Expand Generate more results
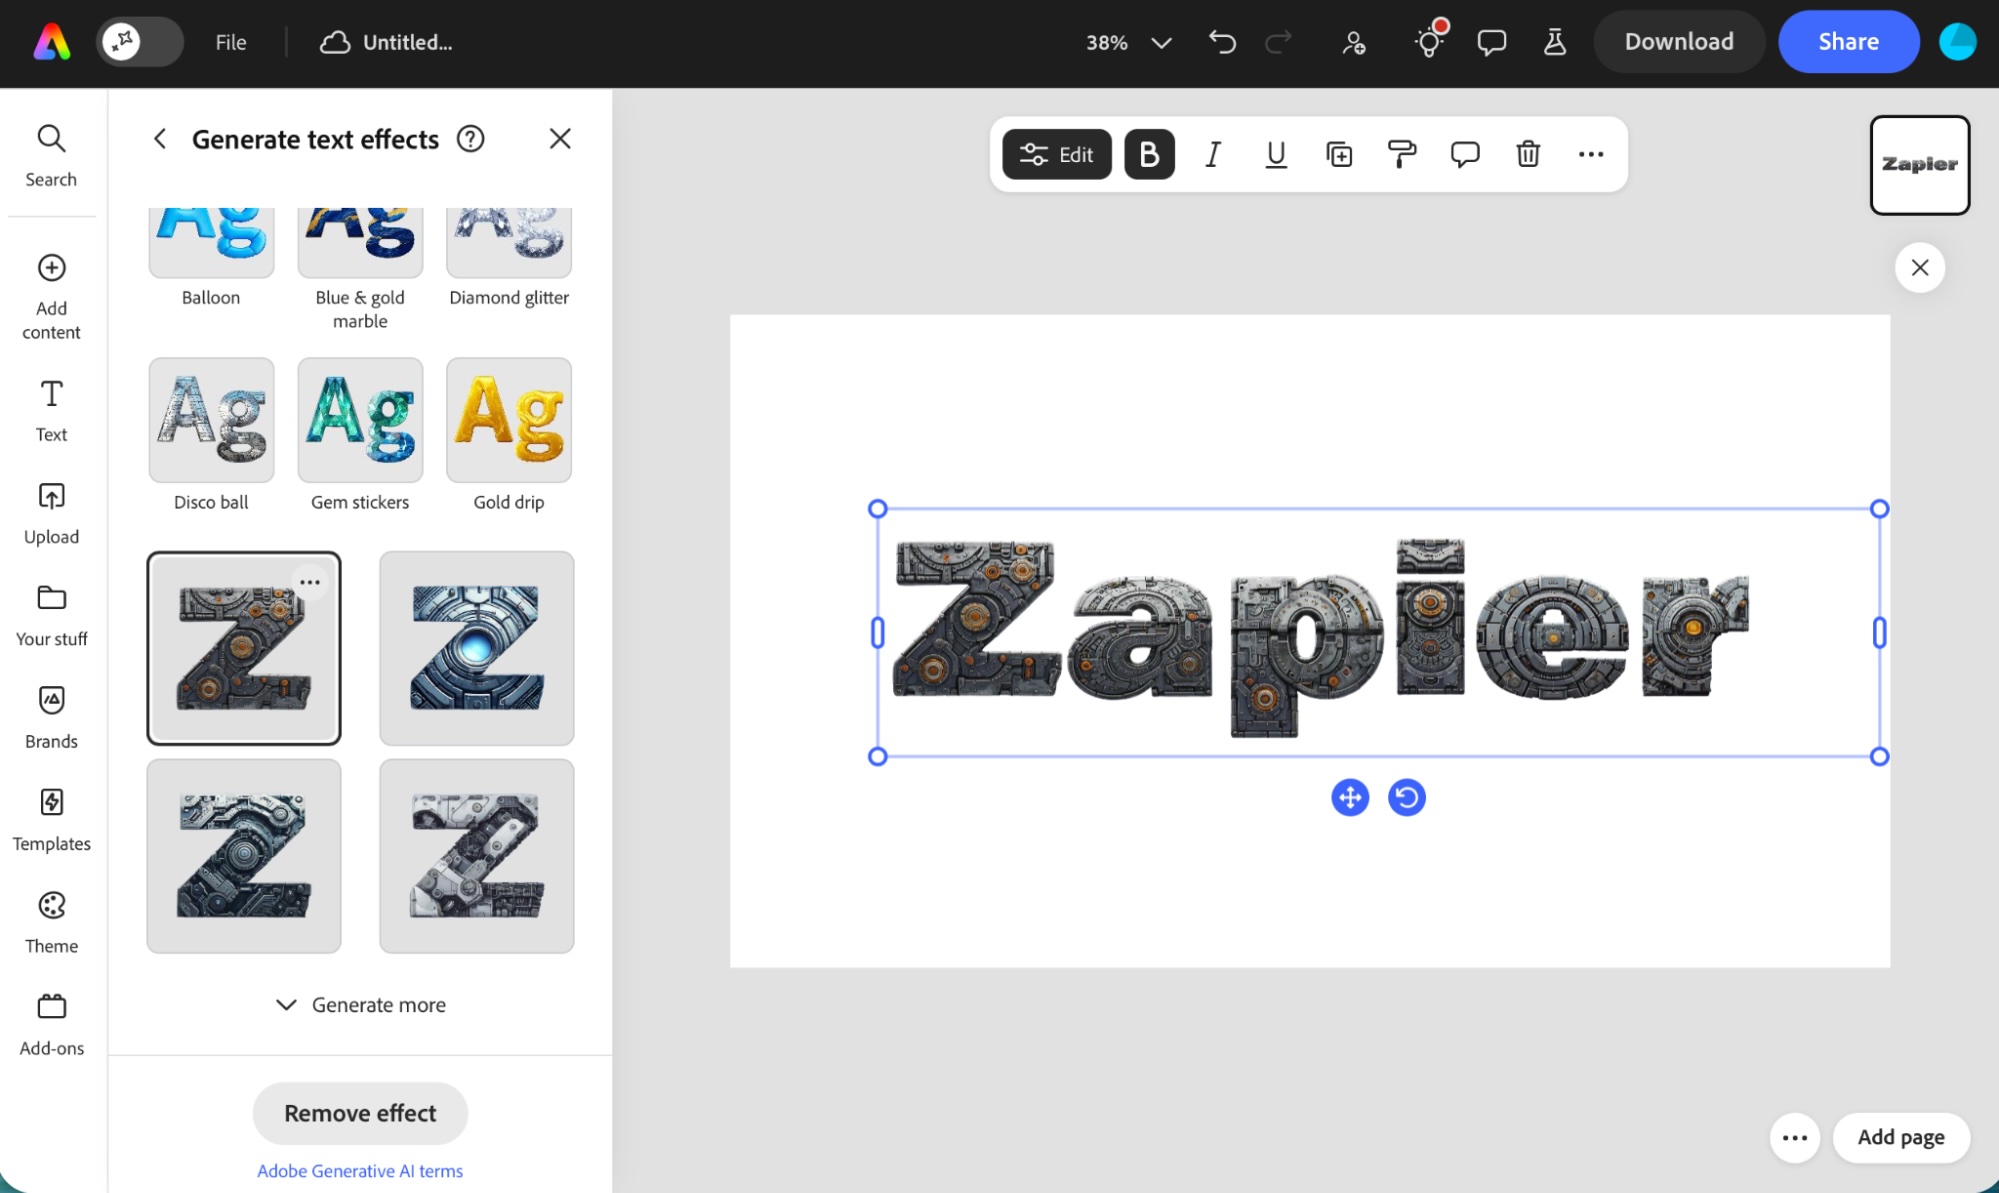Viewport: 1999px width, 1193px height. point(360,1005)
